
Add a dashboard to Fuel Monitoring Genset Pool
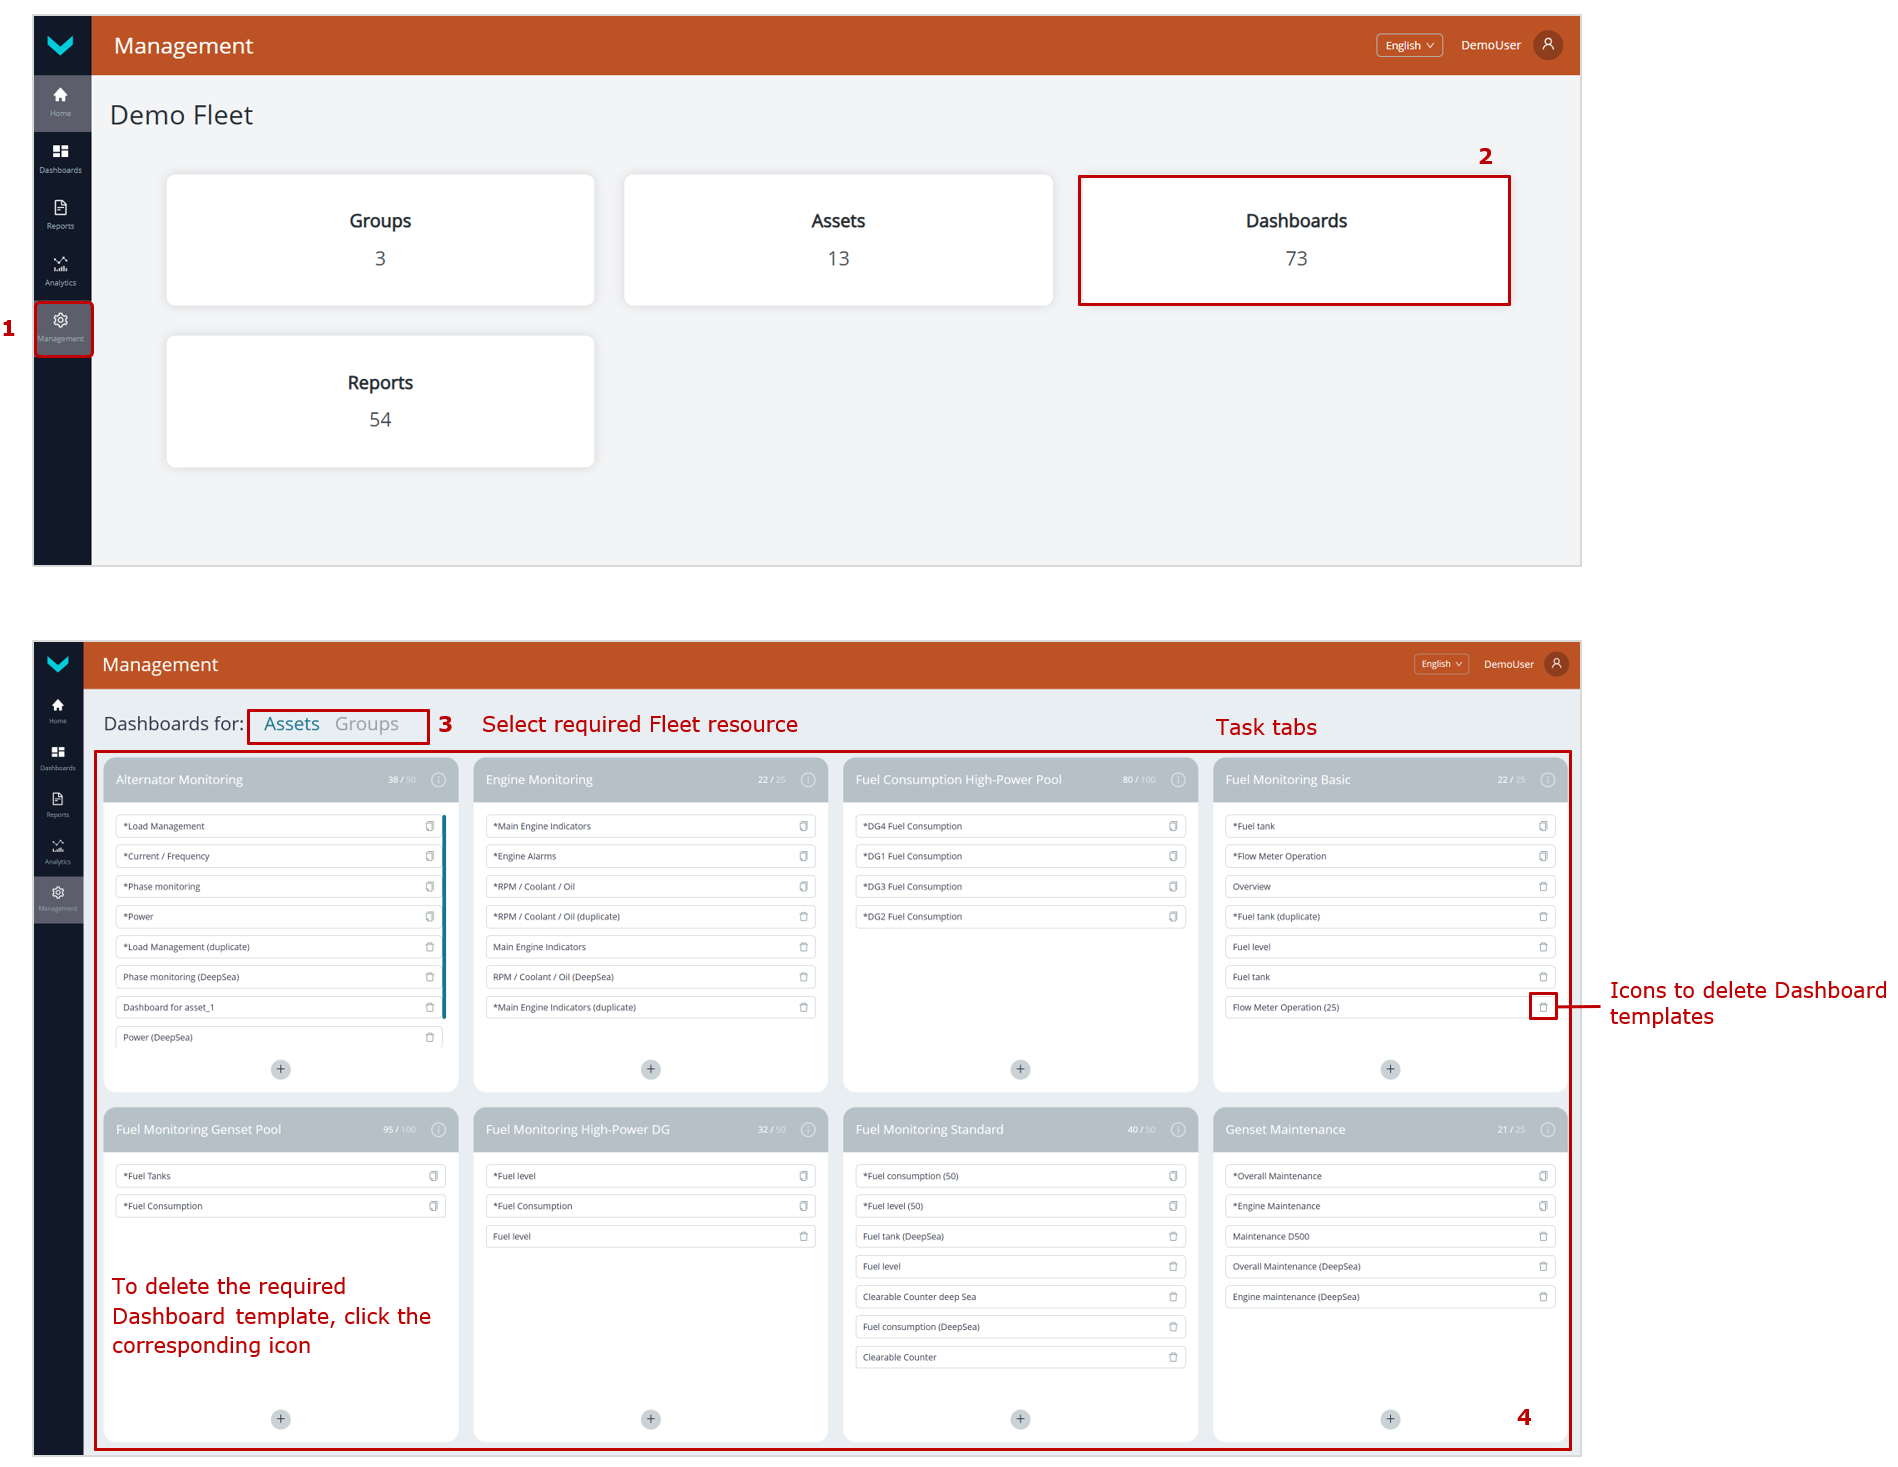(281, 1419)
